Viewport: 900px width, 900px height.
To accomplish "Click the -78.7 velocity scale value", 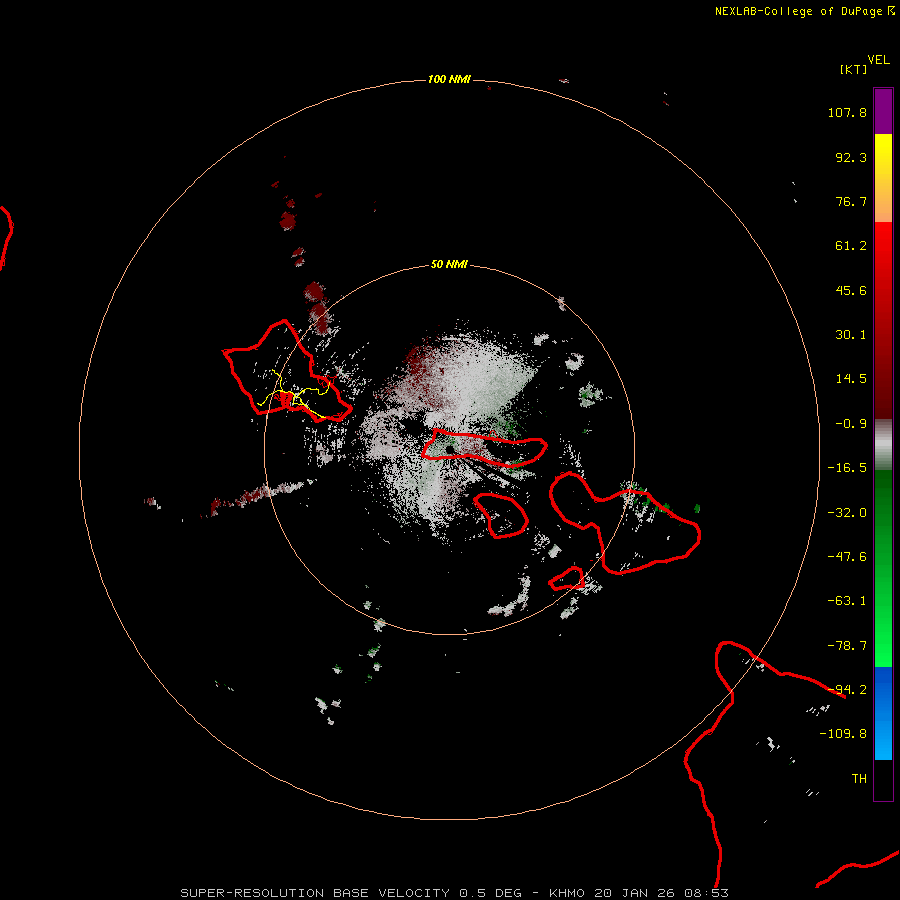I will [847, 646].
